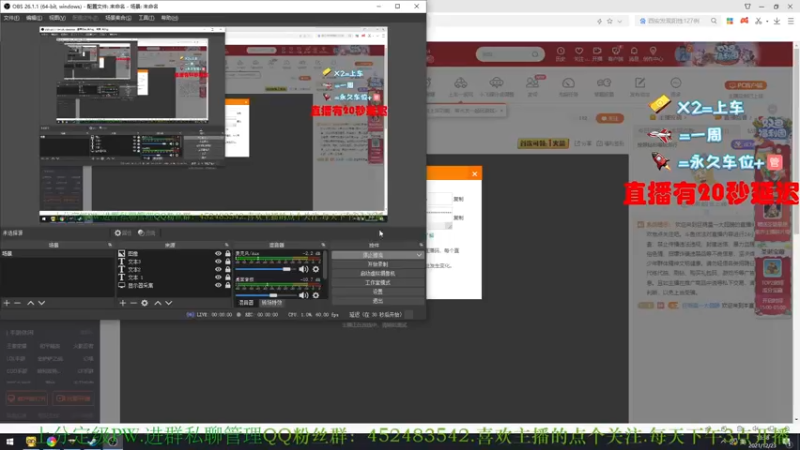
Task: Move source up in Sources toolbar
Action: pos(158,303)
